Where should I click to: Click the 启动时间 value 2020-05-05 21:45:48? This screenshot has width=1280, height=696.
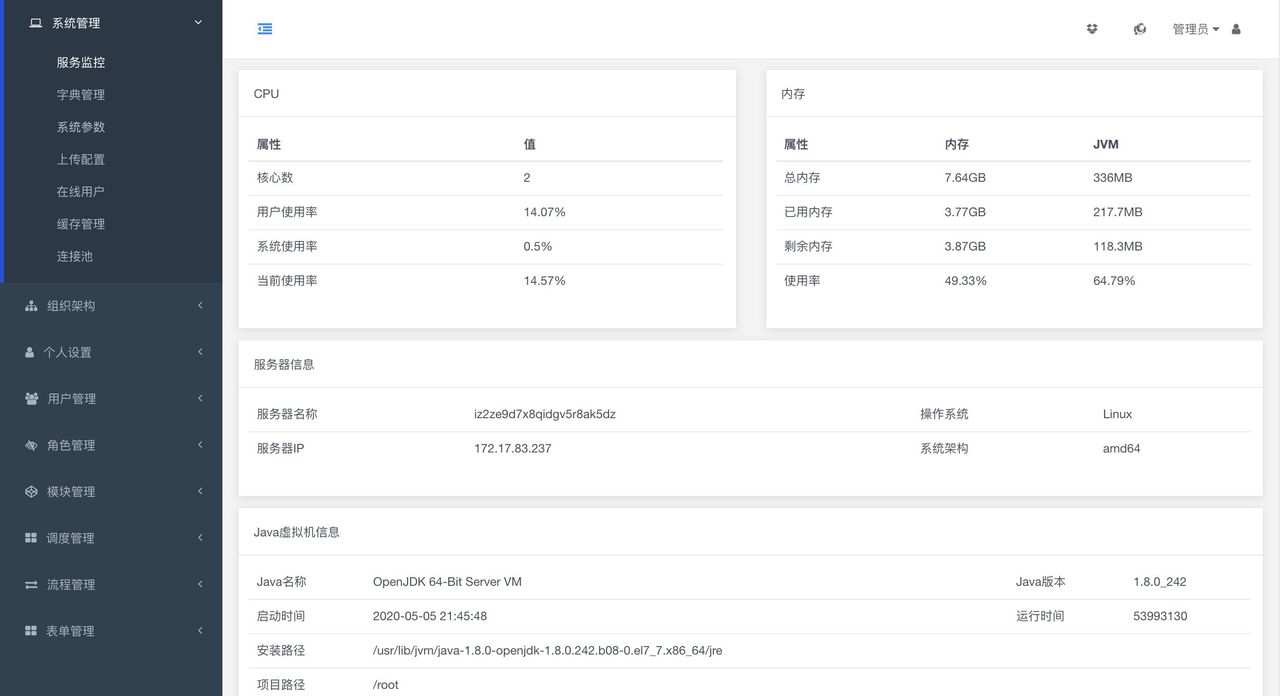[430, 616]
